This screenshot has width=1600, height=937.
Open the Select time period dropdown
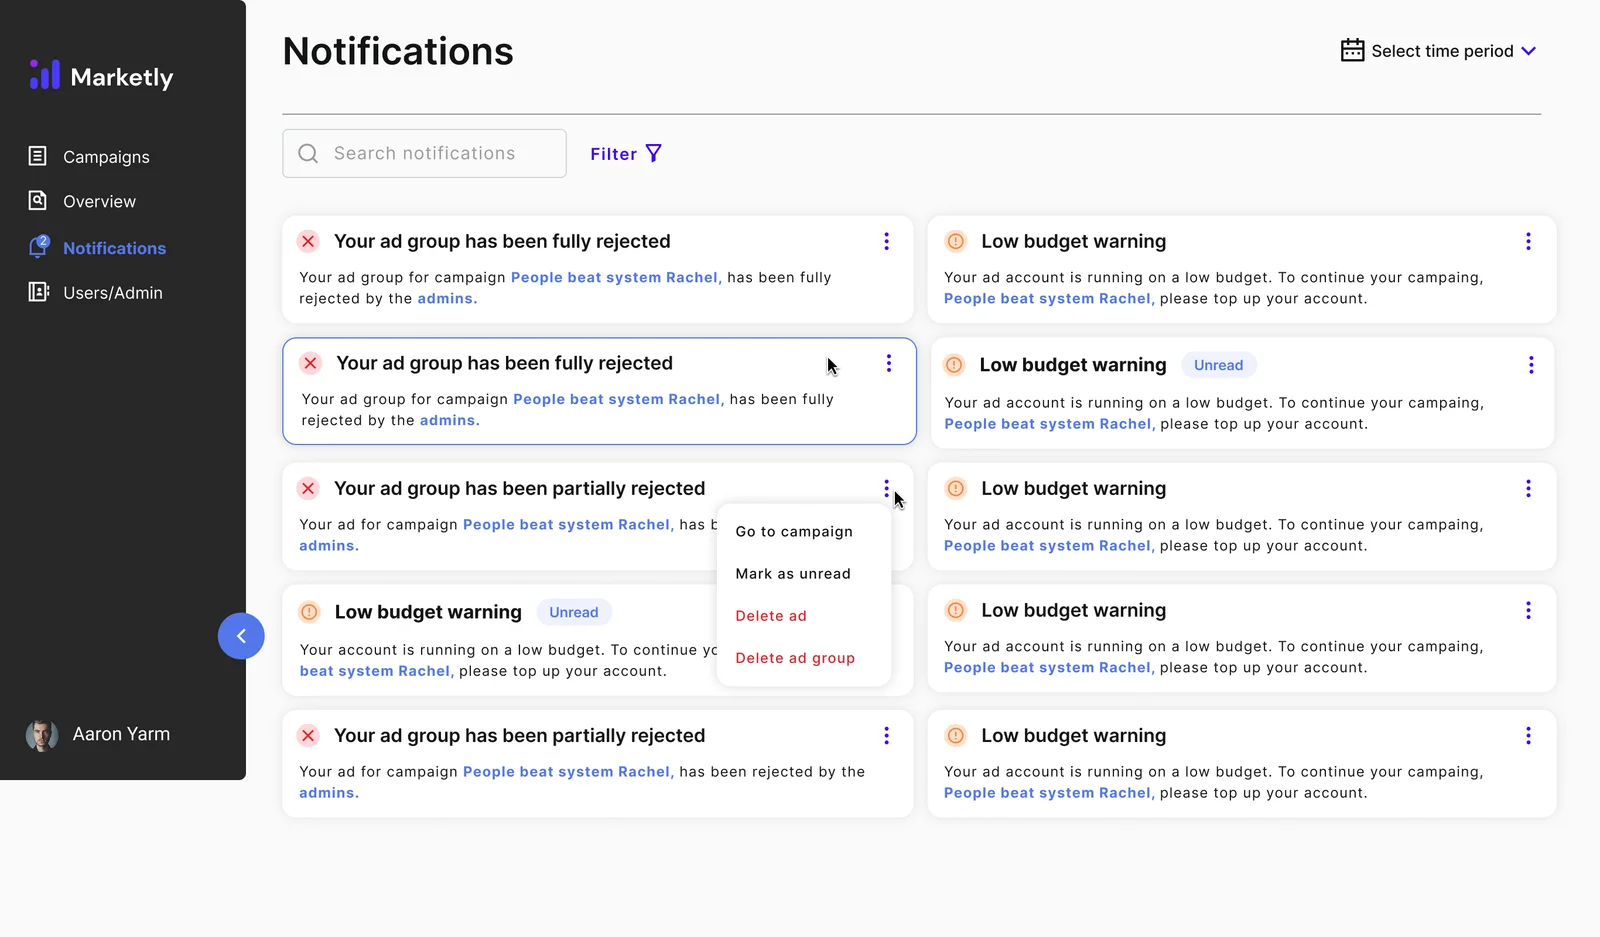click(1438, 51)
